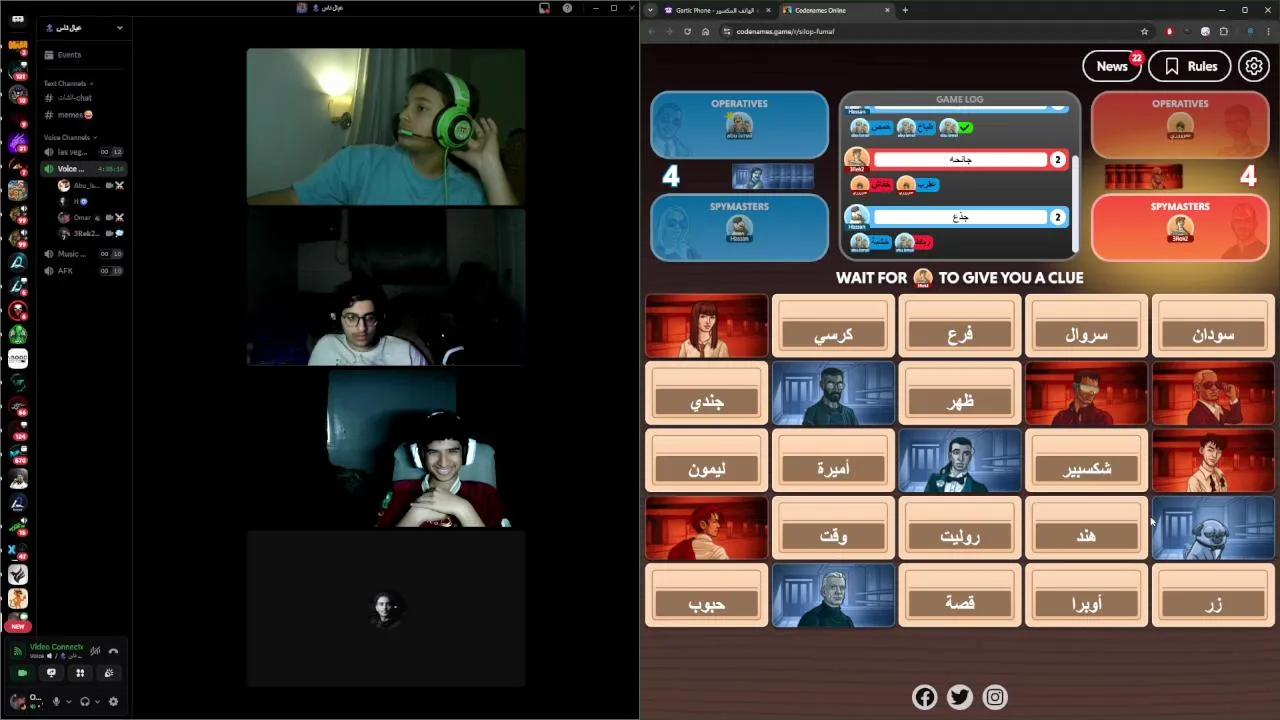
Task: Open the Rules page in Codenames
Action: click(x=1189, y=66)
